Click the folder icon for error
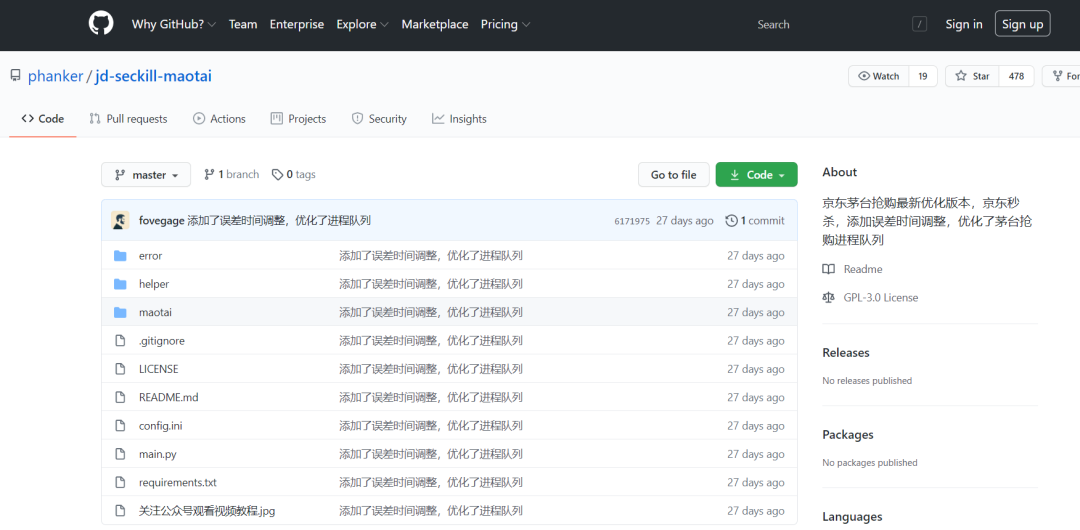1080x530 pixels. 121,256
